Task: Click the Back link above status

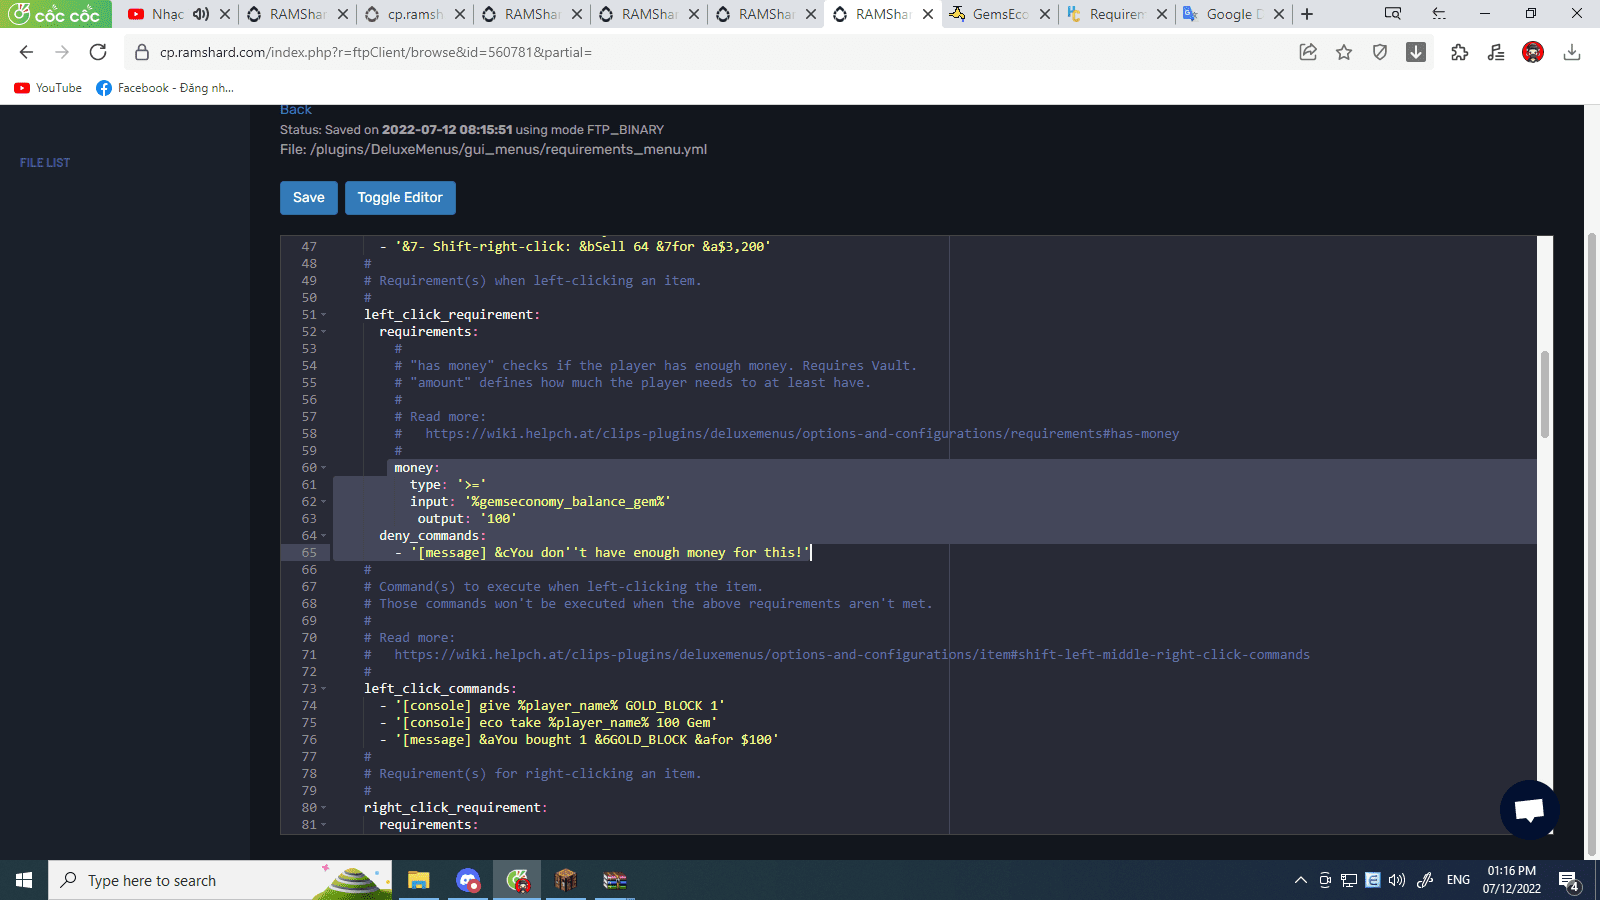Action: [x=296, y=110]
